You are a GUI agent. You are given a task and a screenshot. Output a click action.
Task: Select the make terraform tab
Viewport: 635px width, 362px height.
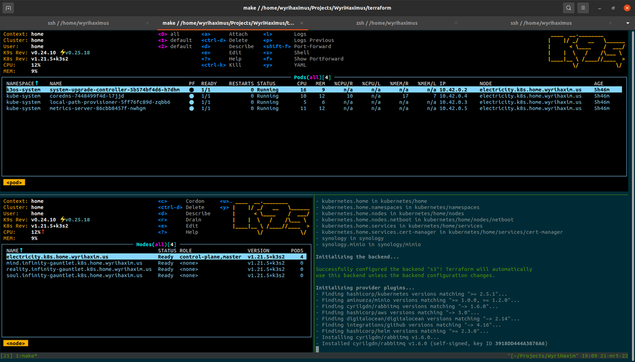228,23
